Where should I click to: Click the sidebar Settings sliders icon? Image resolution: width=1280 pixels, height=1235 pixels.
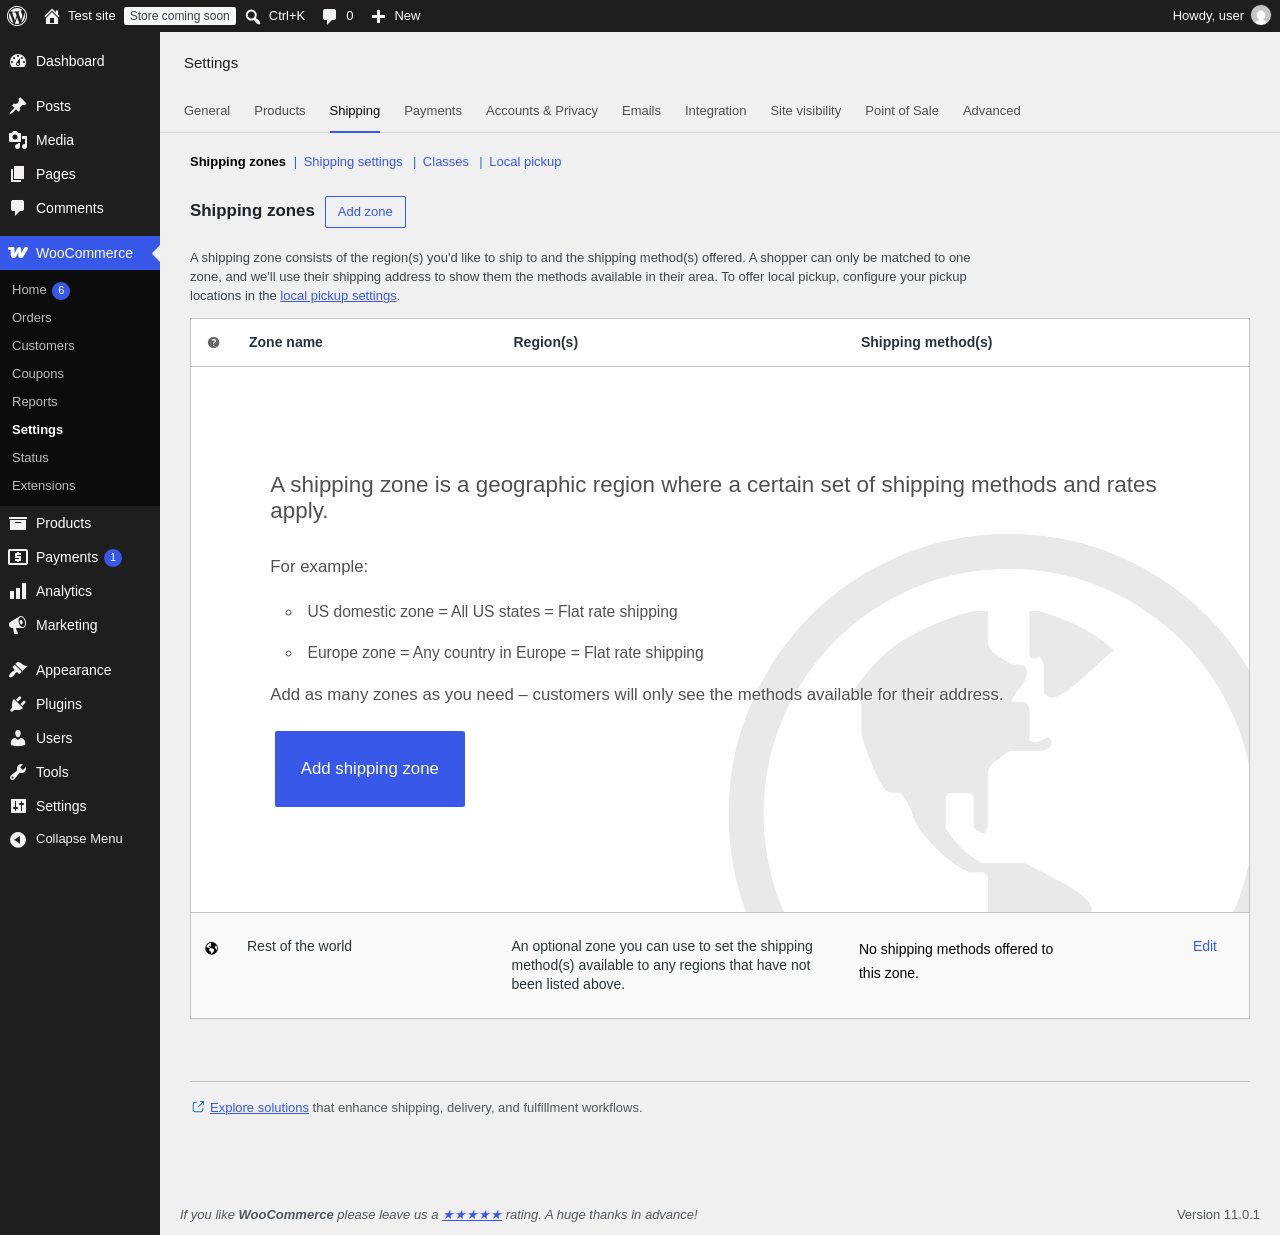[18, 806]
